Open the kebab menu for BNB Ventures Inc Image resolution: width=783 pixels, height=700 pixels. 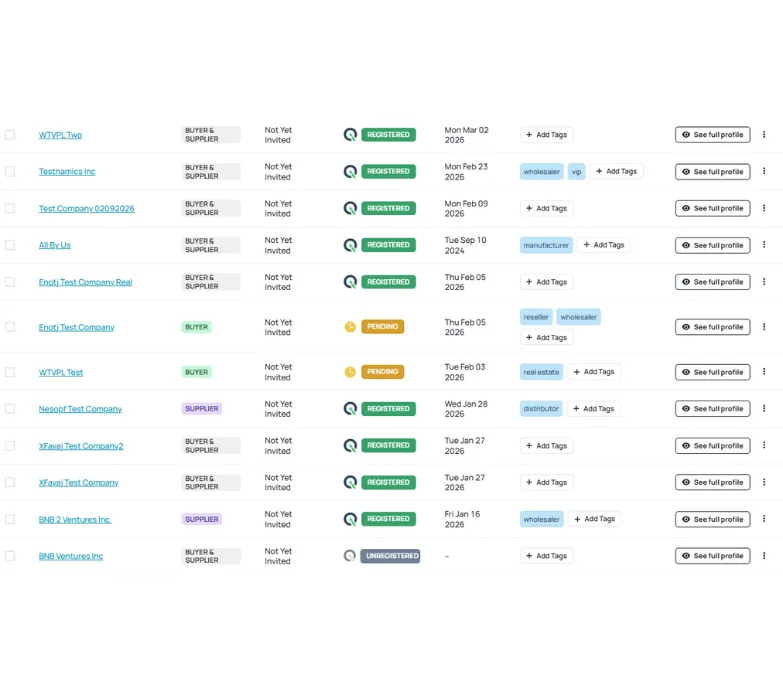[x=764, y=556]
